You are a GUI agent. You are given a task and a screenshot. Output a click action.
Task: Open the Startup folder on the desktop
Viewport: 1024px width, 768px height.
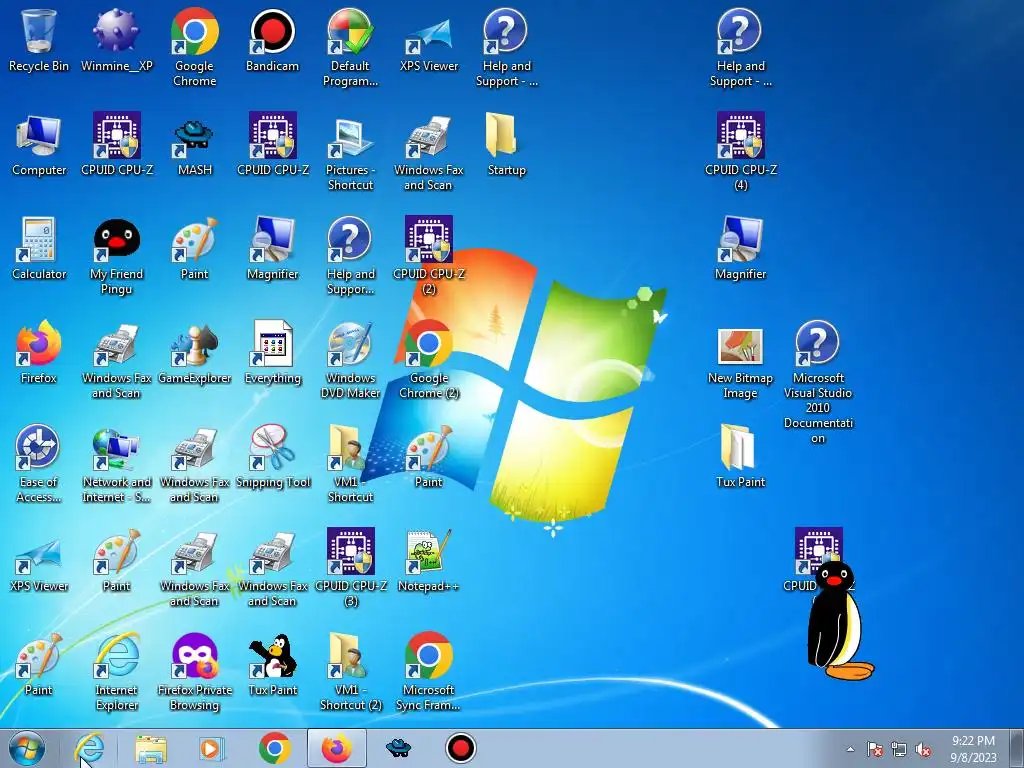coord(506,144)
